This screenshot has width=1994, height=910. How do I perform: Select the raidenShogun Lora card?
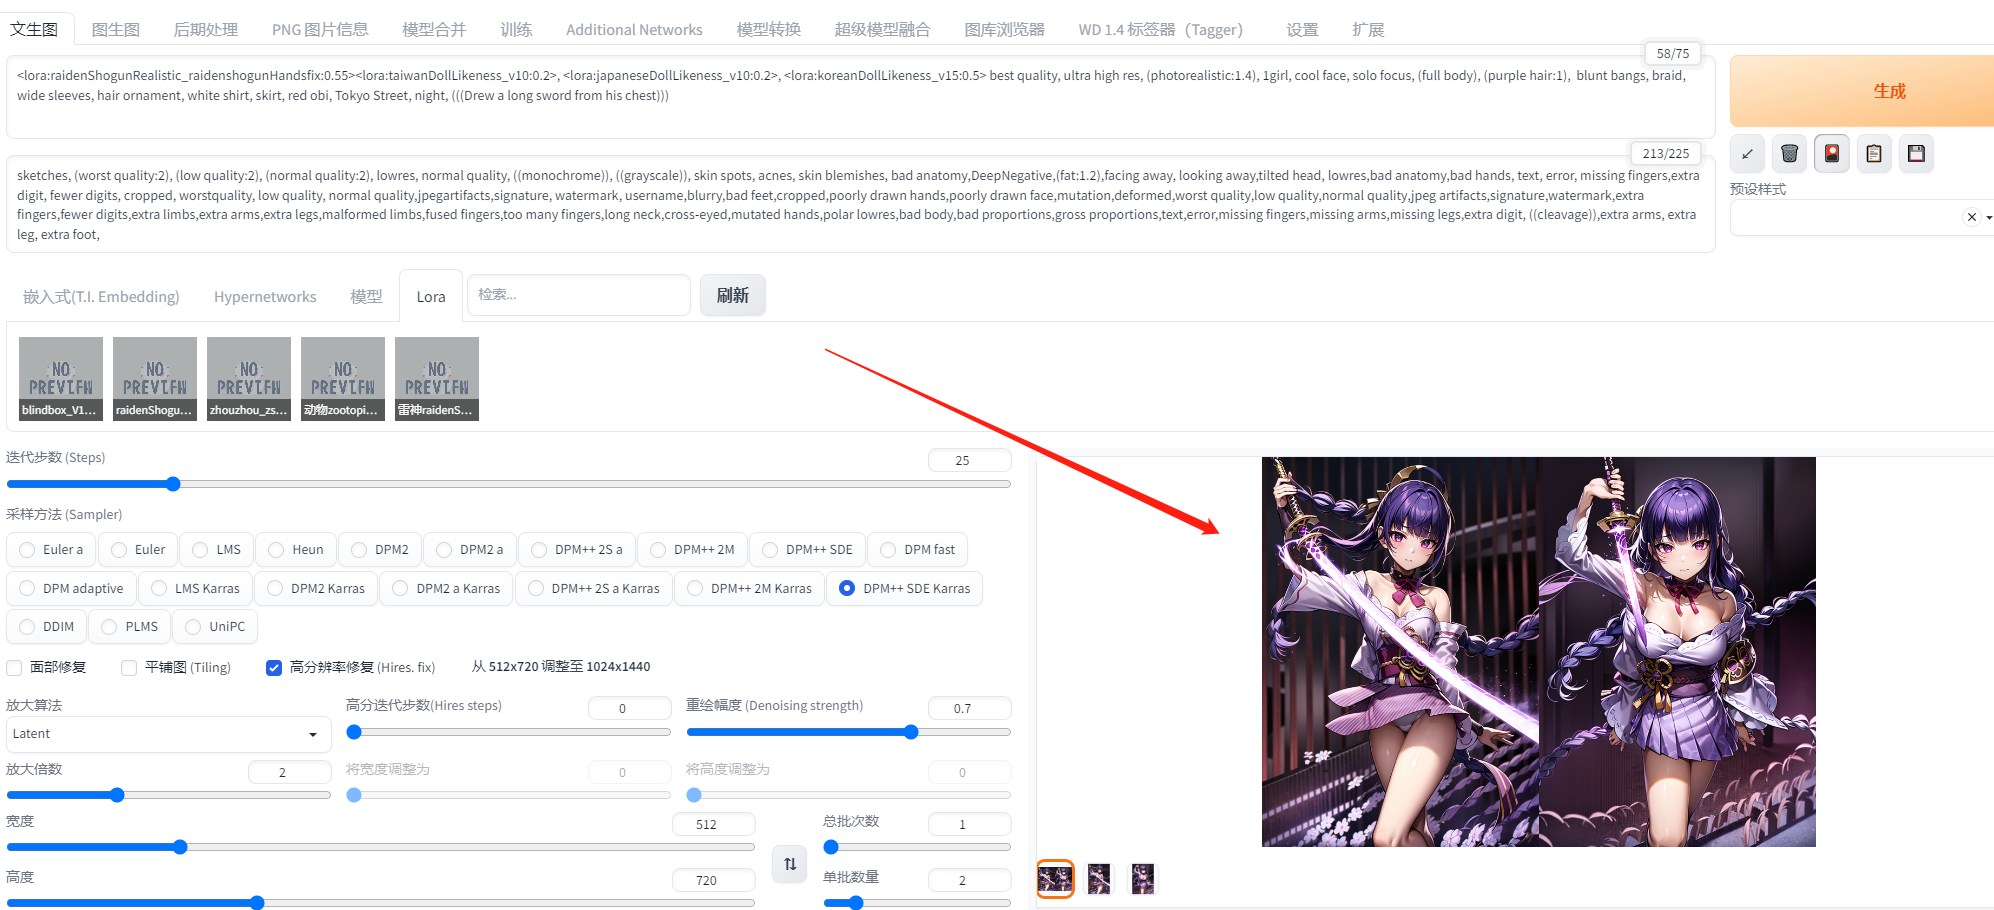coord(154,378)
